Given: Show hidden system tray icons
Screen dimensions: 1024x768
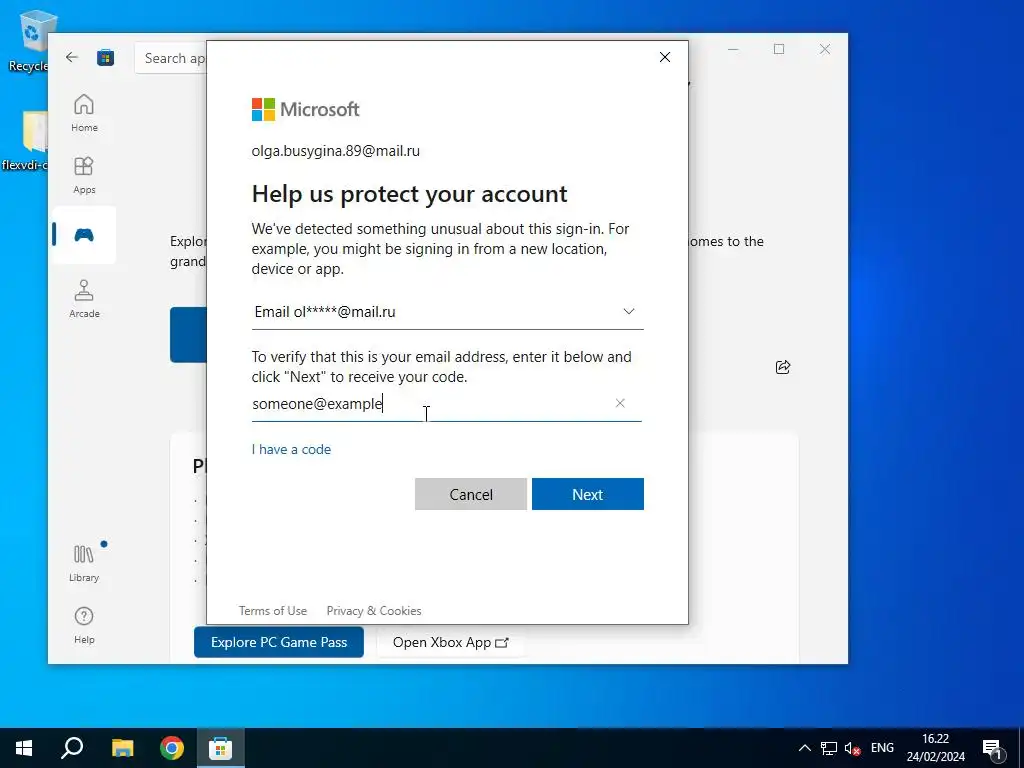Looking at the screenshot, I should click(x=805, y=748).
